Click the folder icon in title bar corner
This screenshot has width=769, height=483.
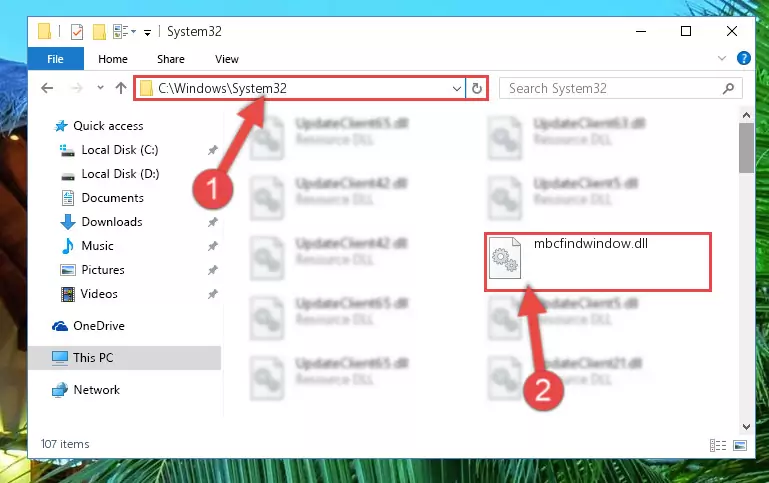44,31
